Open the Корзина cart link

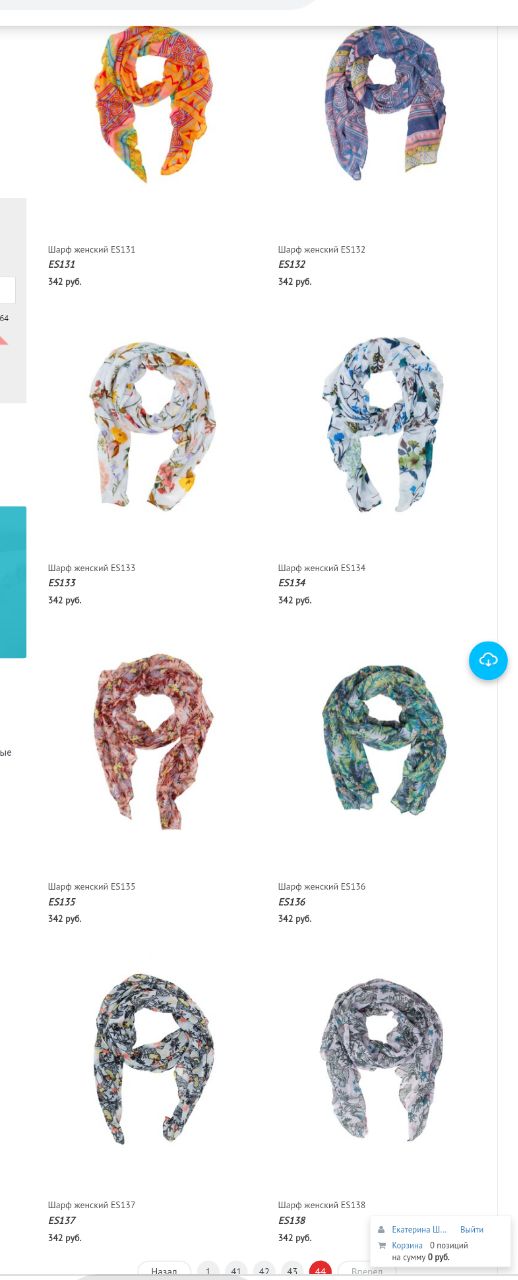pos(407,1245)
